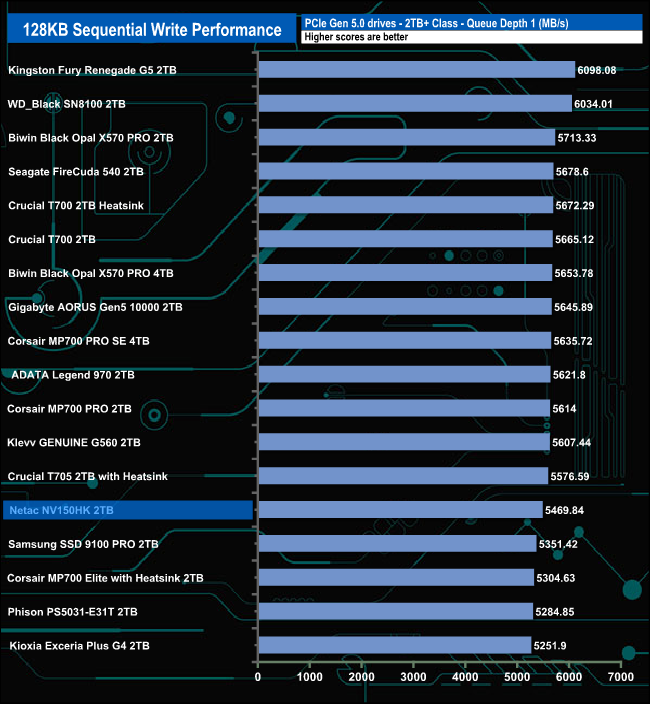Screen dimensions: 650x704
Task: Click the 5607.44 value
Action: click(x=571, y=442)
